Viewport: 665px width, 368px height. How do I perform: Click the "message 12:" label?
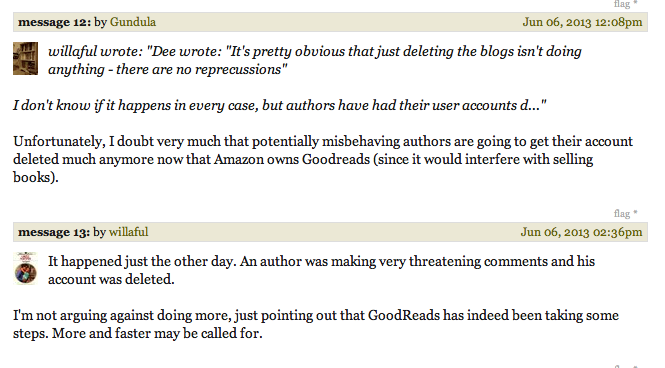click(54, 22)
